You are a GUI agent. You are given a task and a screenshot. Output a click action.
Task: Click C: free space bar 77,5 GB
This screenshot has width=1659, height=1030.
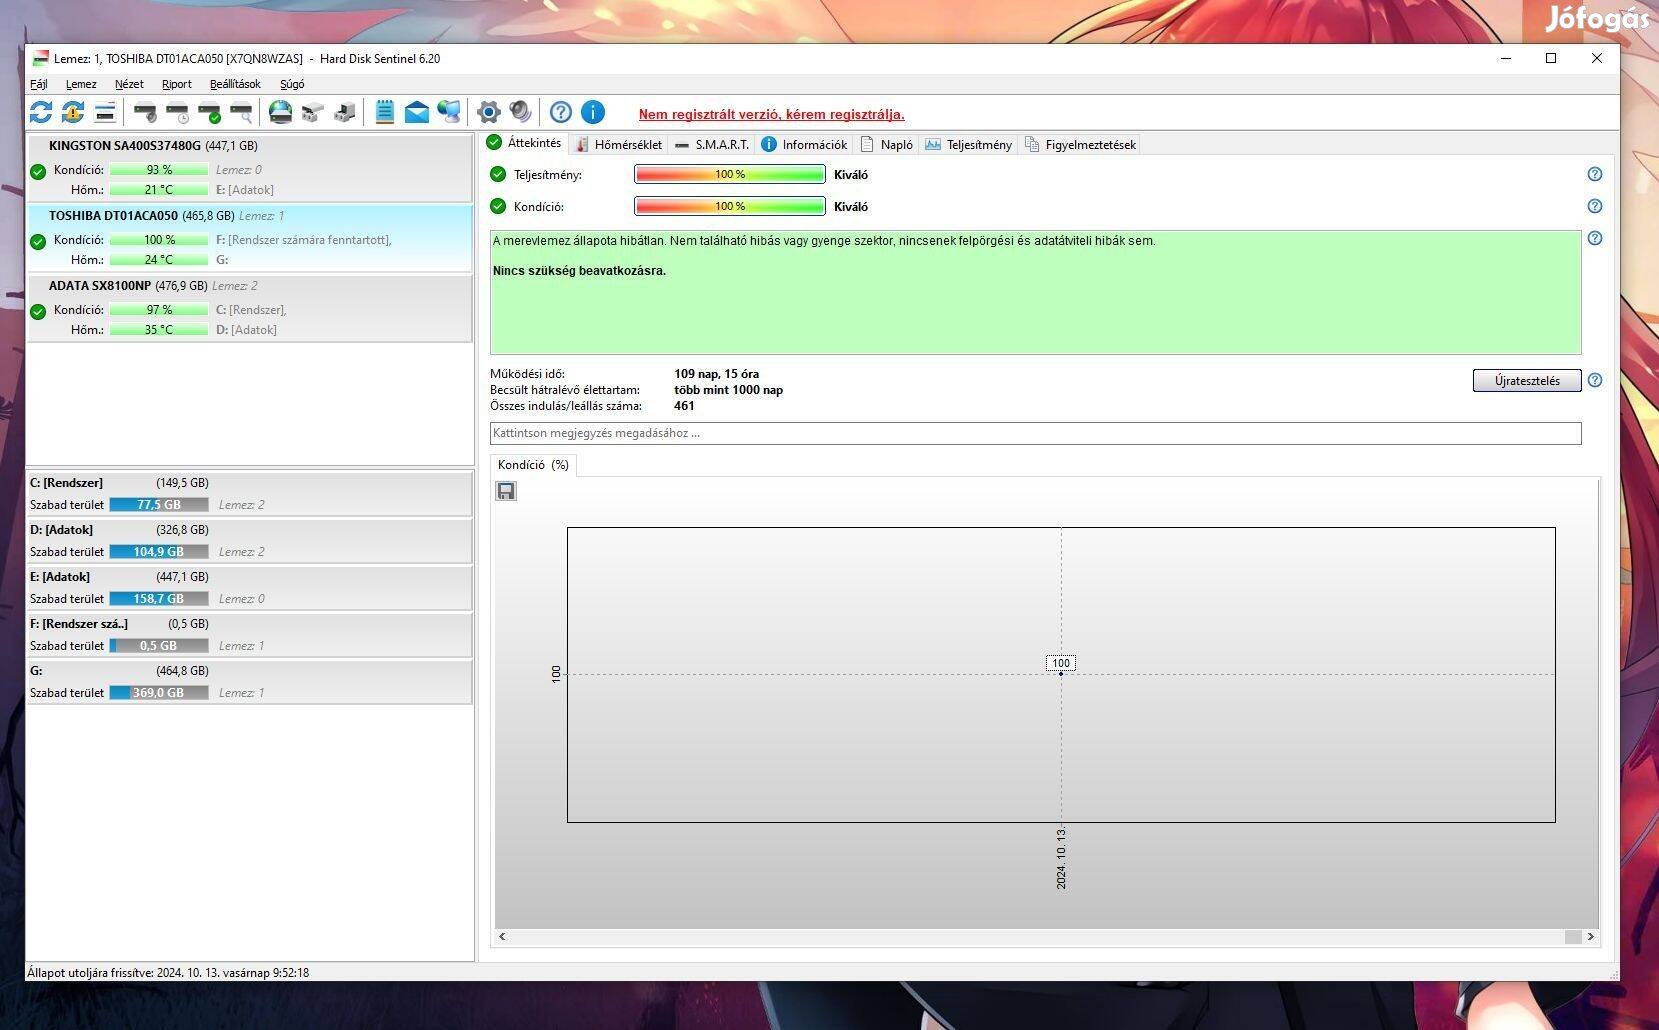[x=159, y=505]
